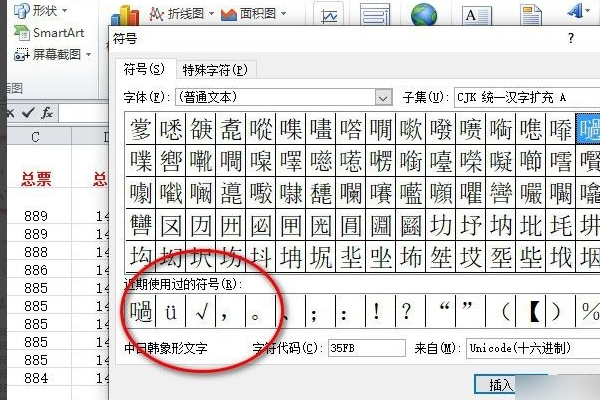Switch to the 特殊字符(P) tab

pyautogui.click(x=215, y=70)
